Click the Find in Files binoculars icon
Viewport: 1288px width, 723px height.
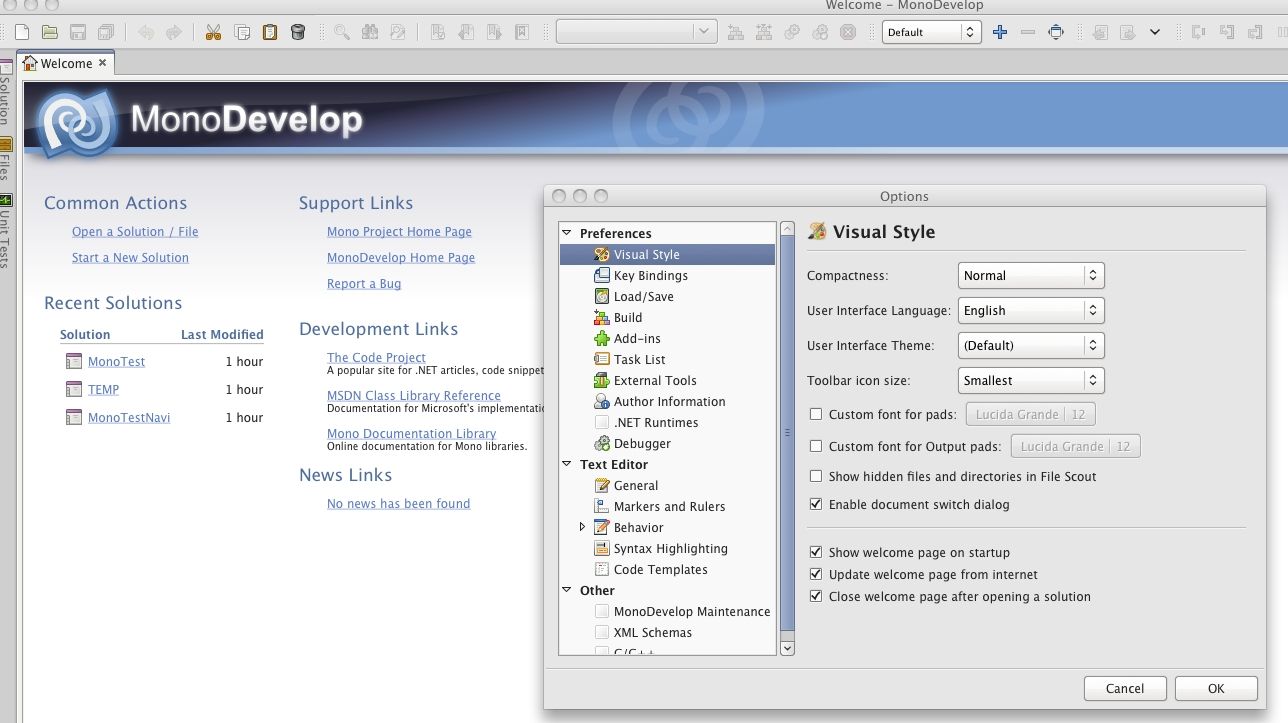370,32
